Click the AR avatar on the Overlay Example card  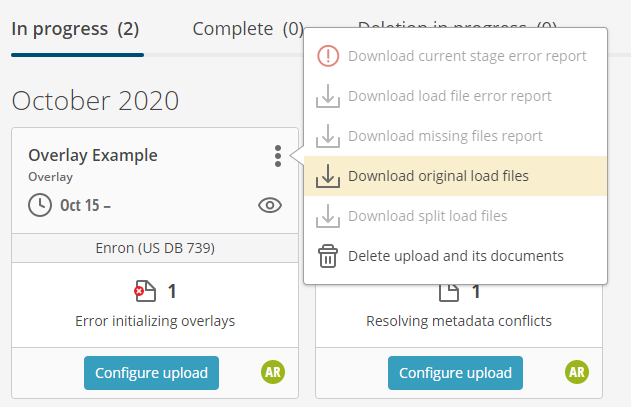point(273,372)
